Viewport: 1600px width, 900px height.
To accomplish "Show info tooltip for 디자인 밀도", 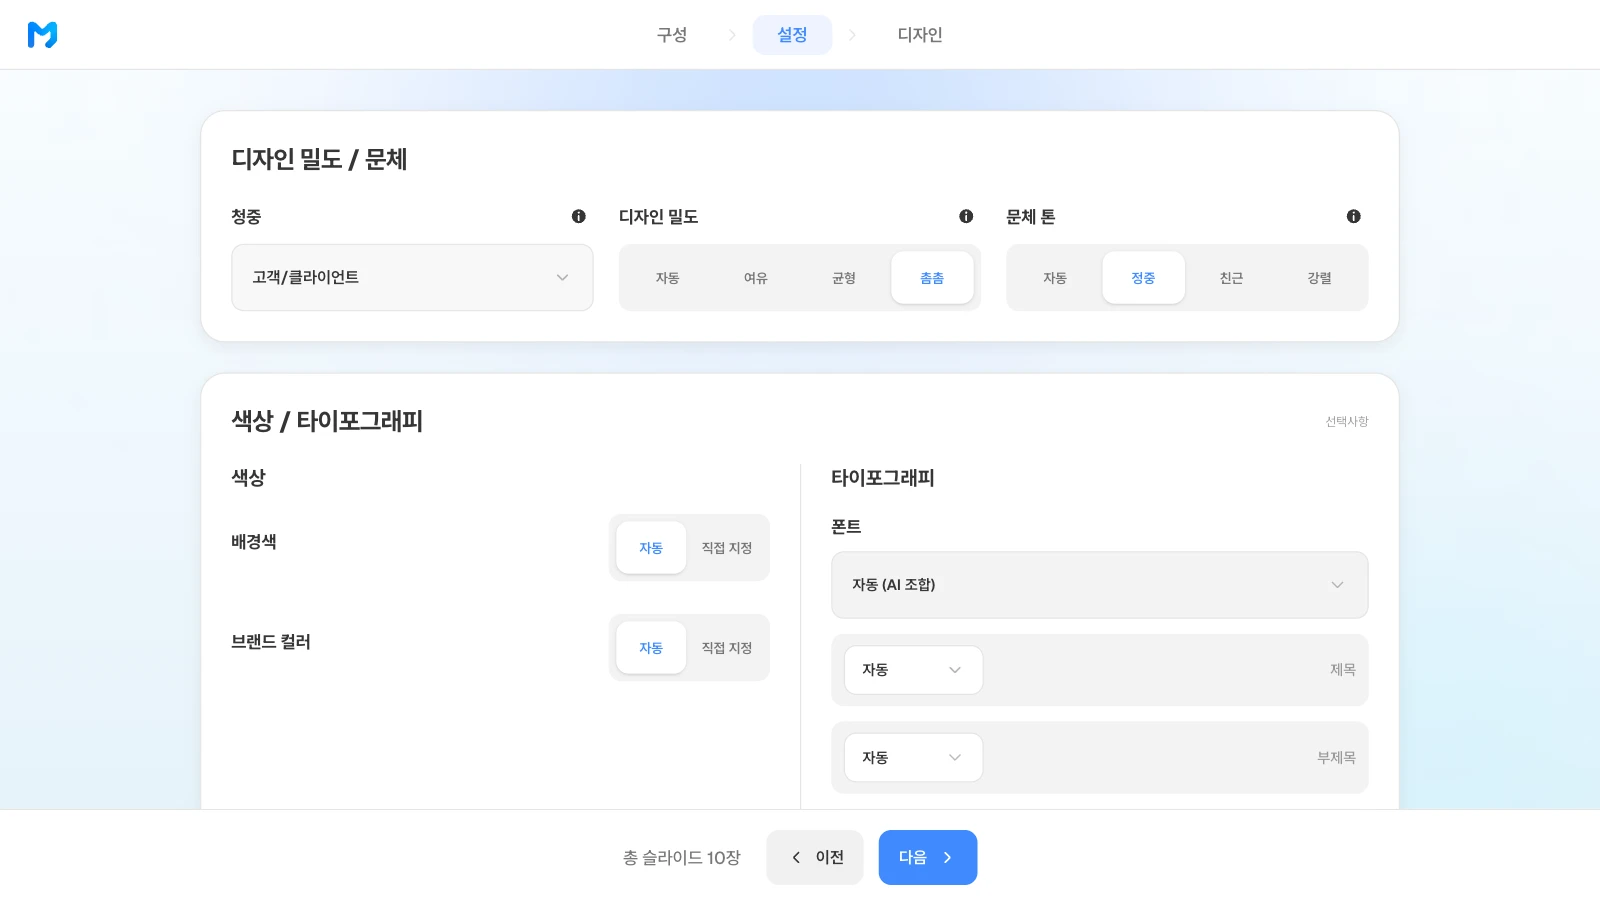I will pyautogui.click(x=966, y=216).
